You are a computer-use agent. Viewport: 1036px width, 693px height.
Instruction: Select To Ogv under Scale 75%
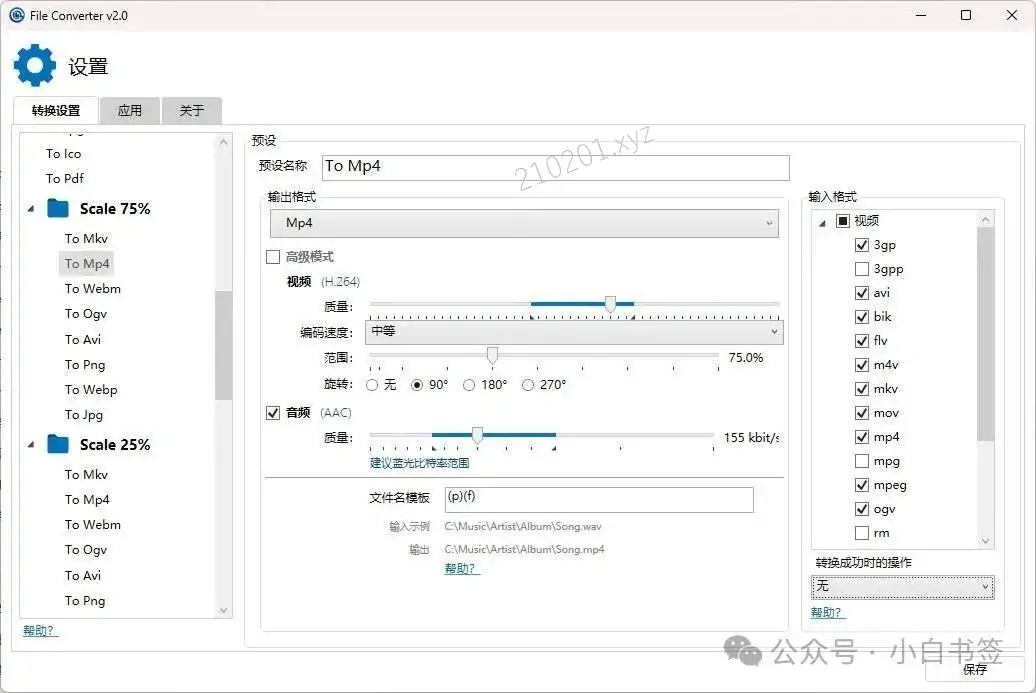(x=85, y=314)
